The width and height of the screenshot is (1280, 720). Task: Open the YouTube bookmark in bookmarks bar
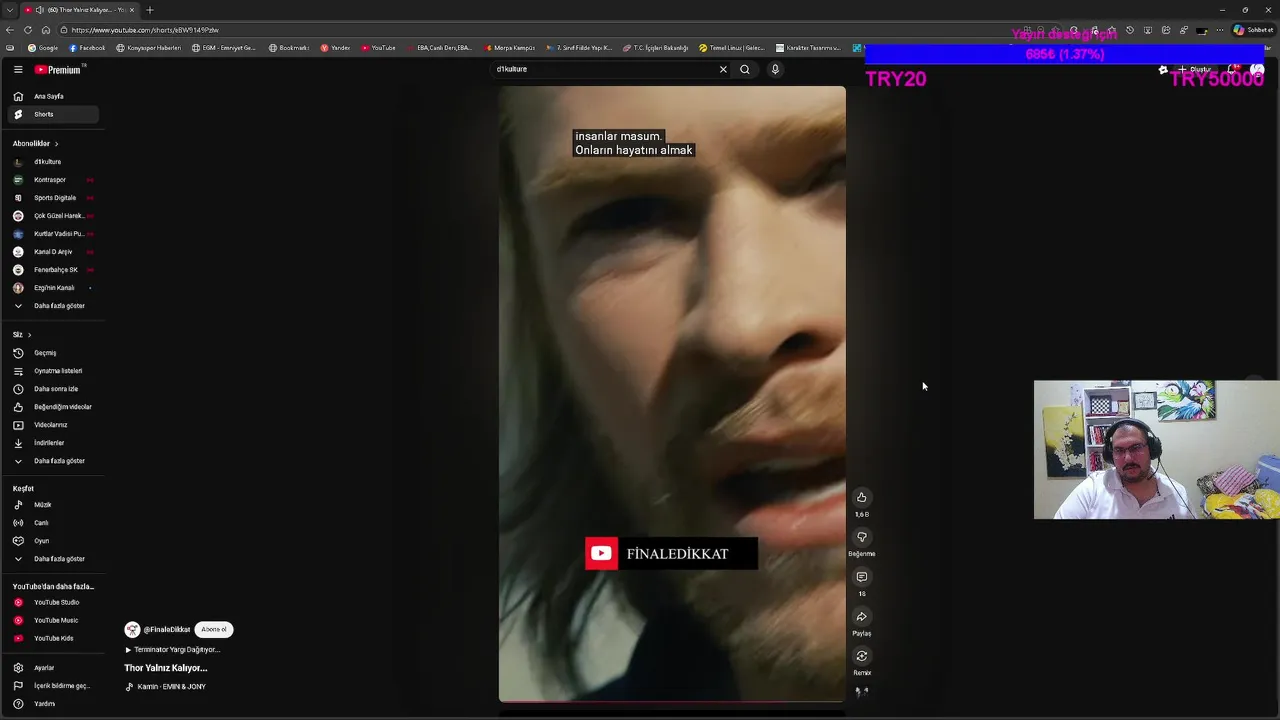coord(378,48)
